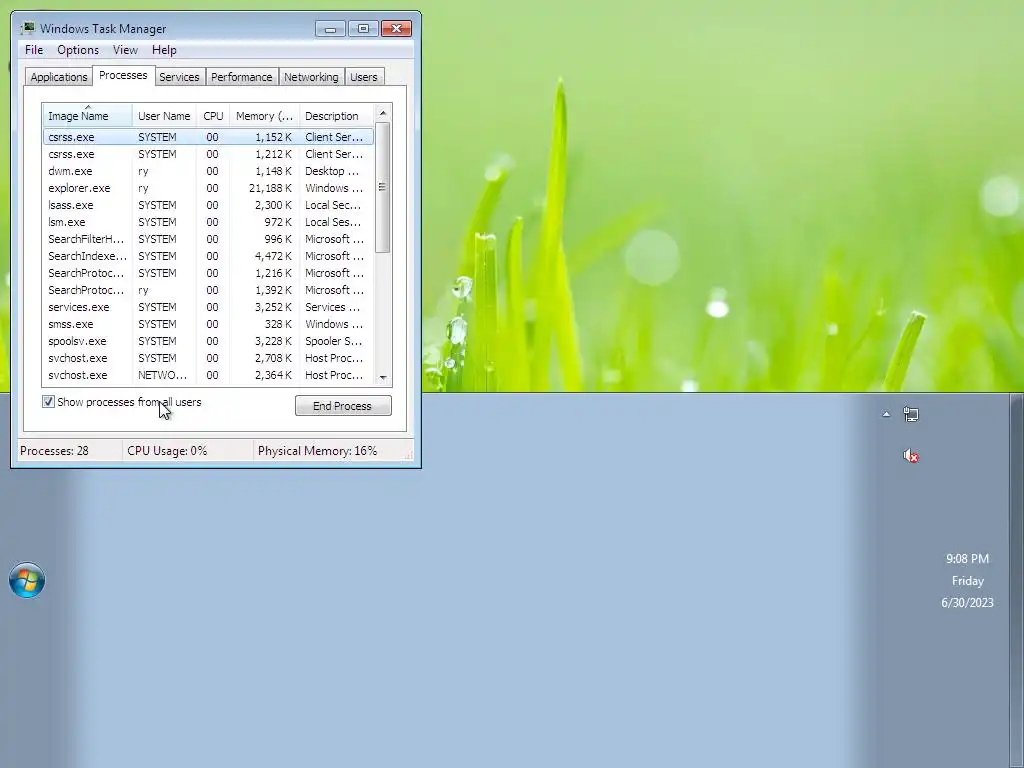Screen dimensions: 1024x768
Task: Click the Spooler S... description cell
Action: 333,341
